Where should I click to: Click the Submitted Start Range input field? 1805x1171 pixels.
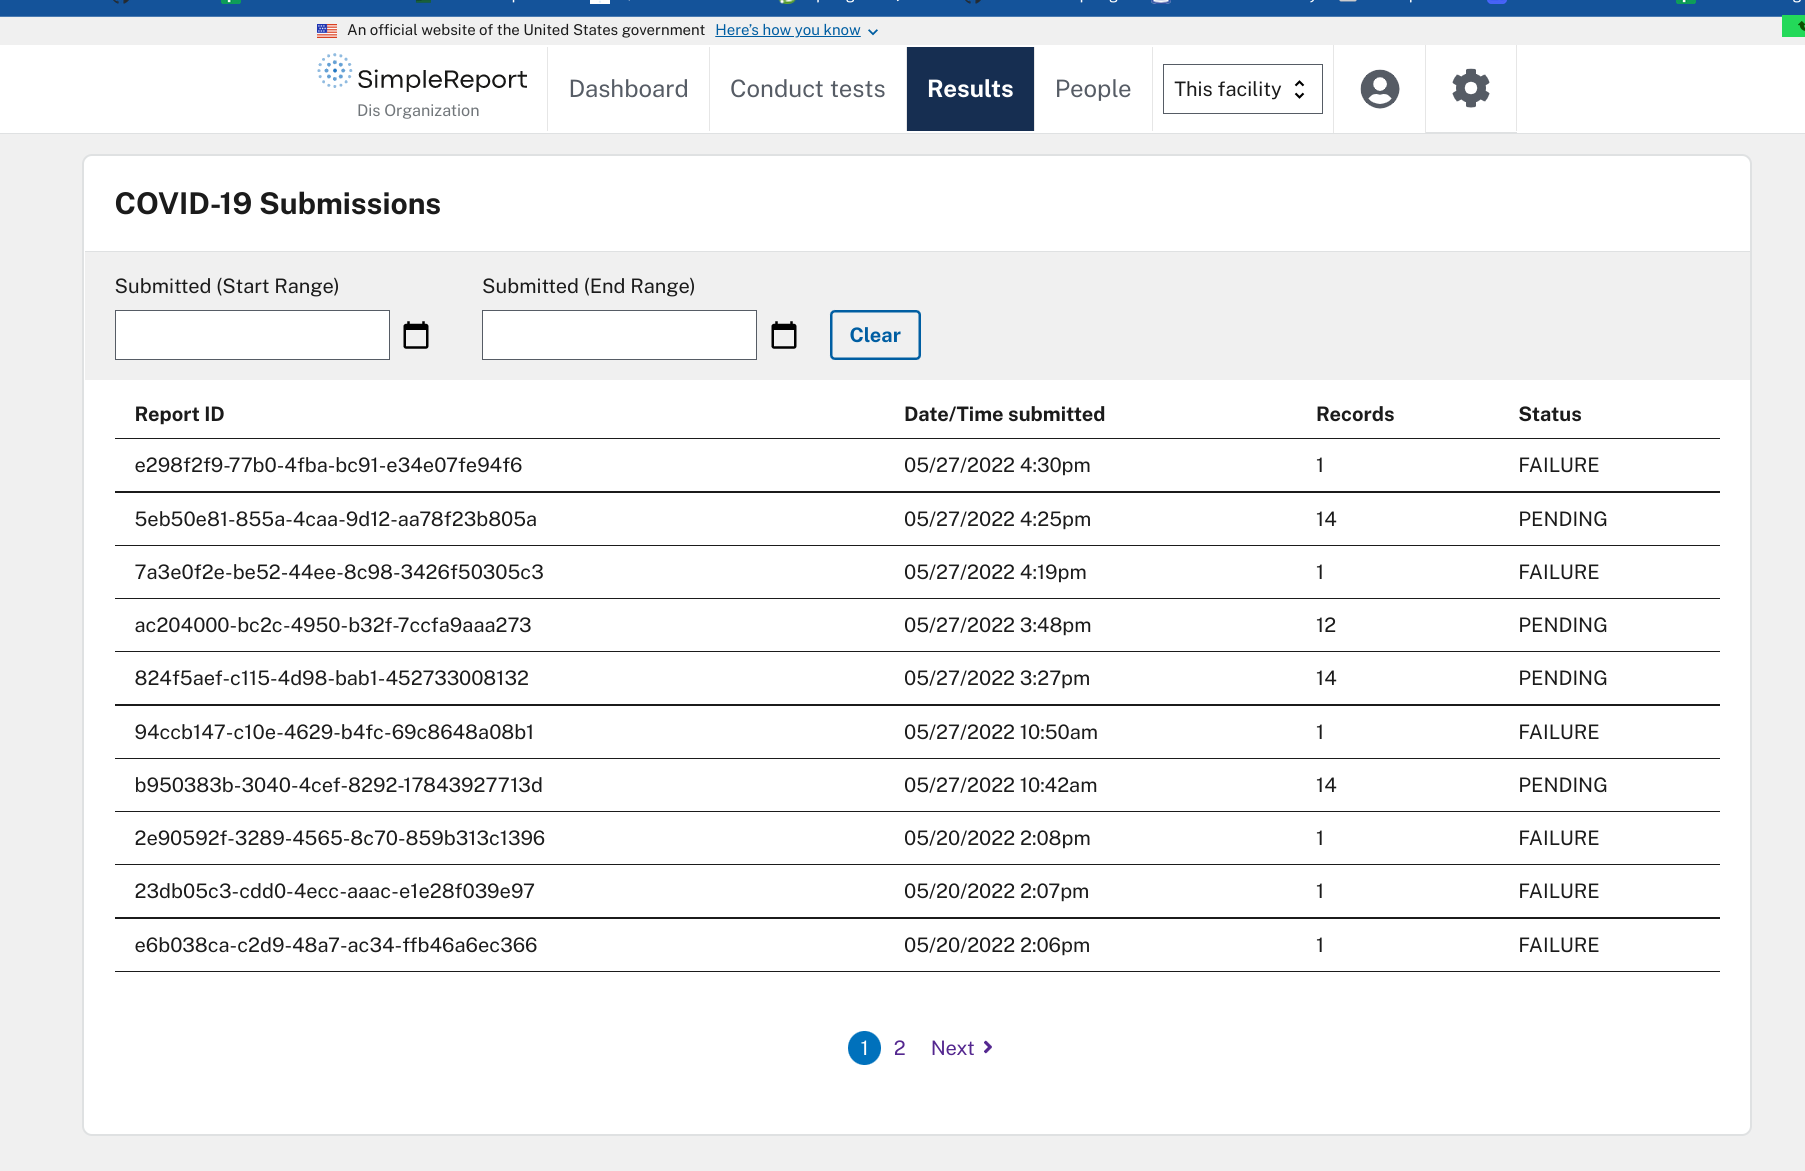(x=251, y=335)
